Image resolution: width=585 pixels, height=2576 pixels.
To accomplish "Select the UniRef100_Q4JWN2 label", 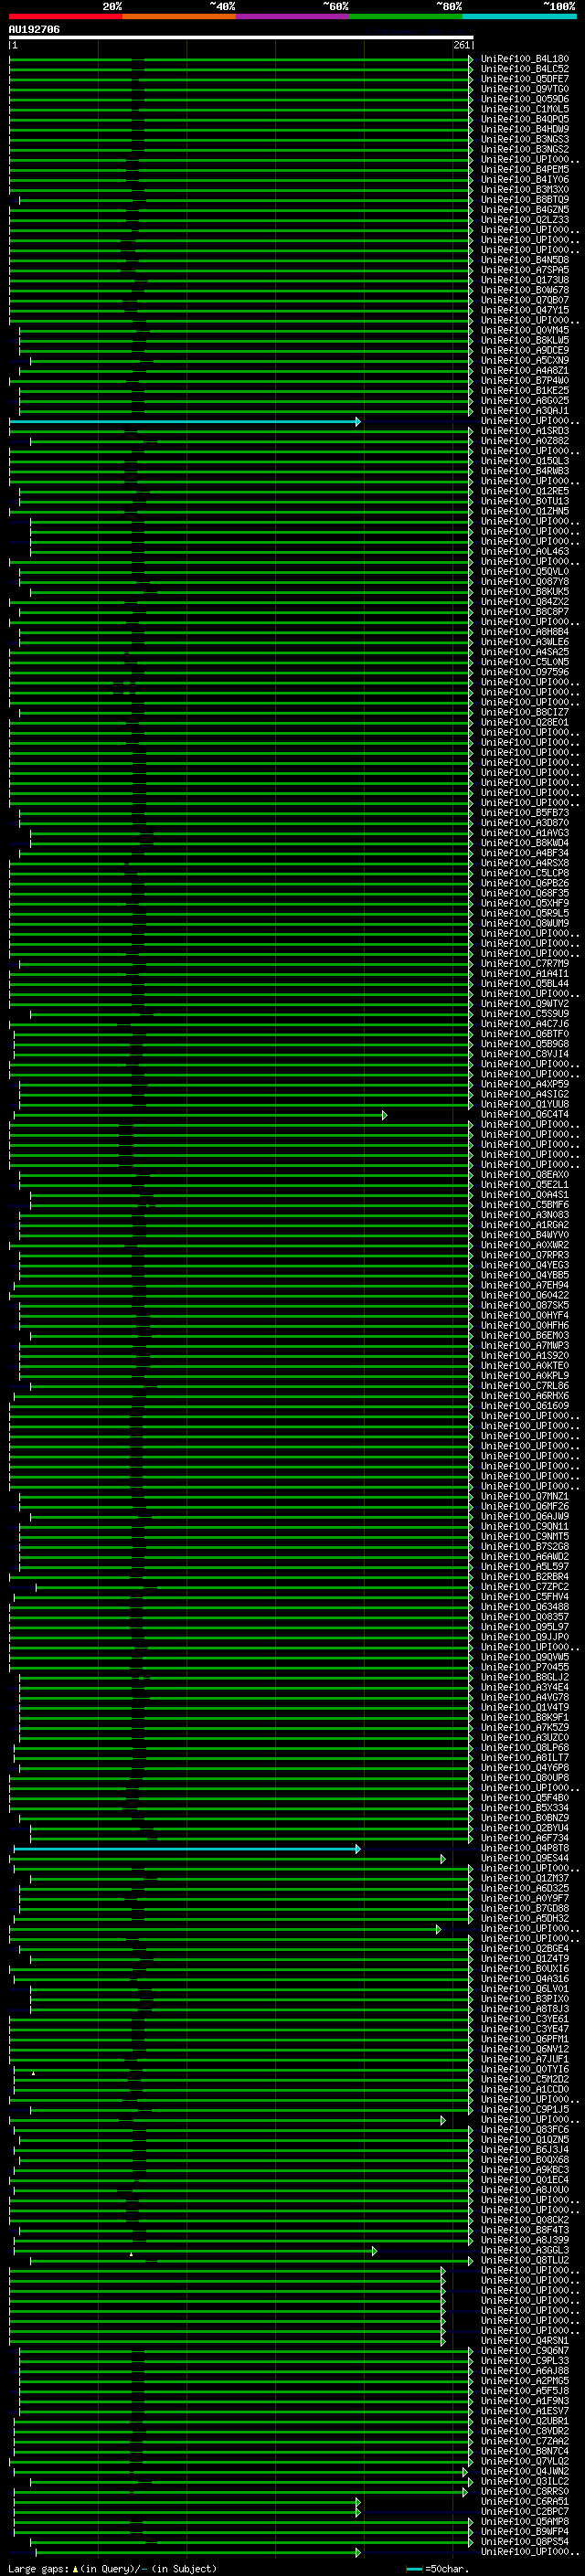I will [525, 2472].
